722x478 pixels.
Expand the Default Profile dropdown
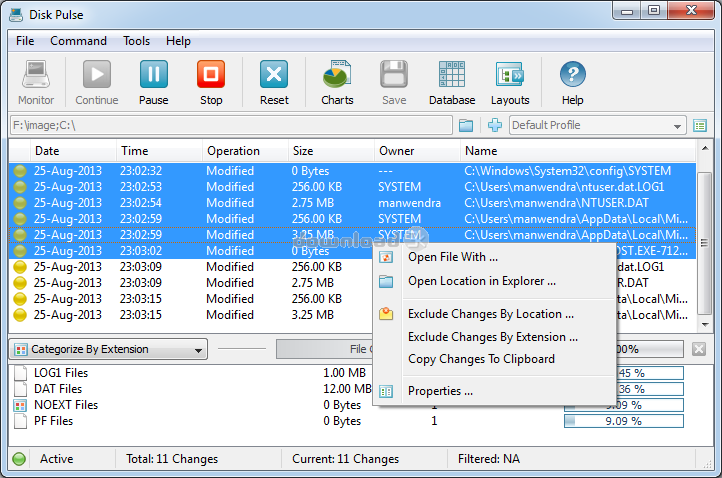click(x=677, y=126)
